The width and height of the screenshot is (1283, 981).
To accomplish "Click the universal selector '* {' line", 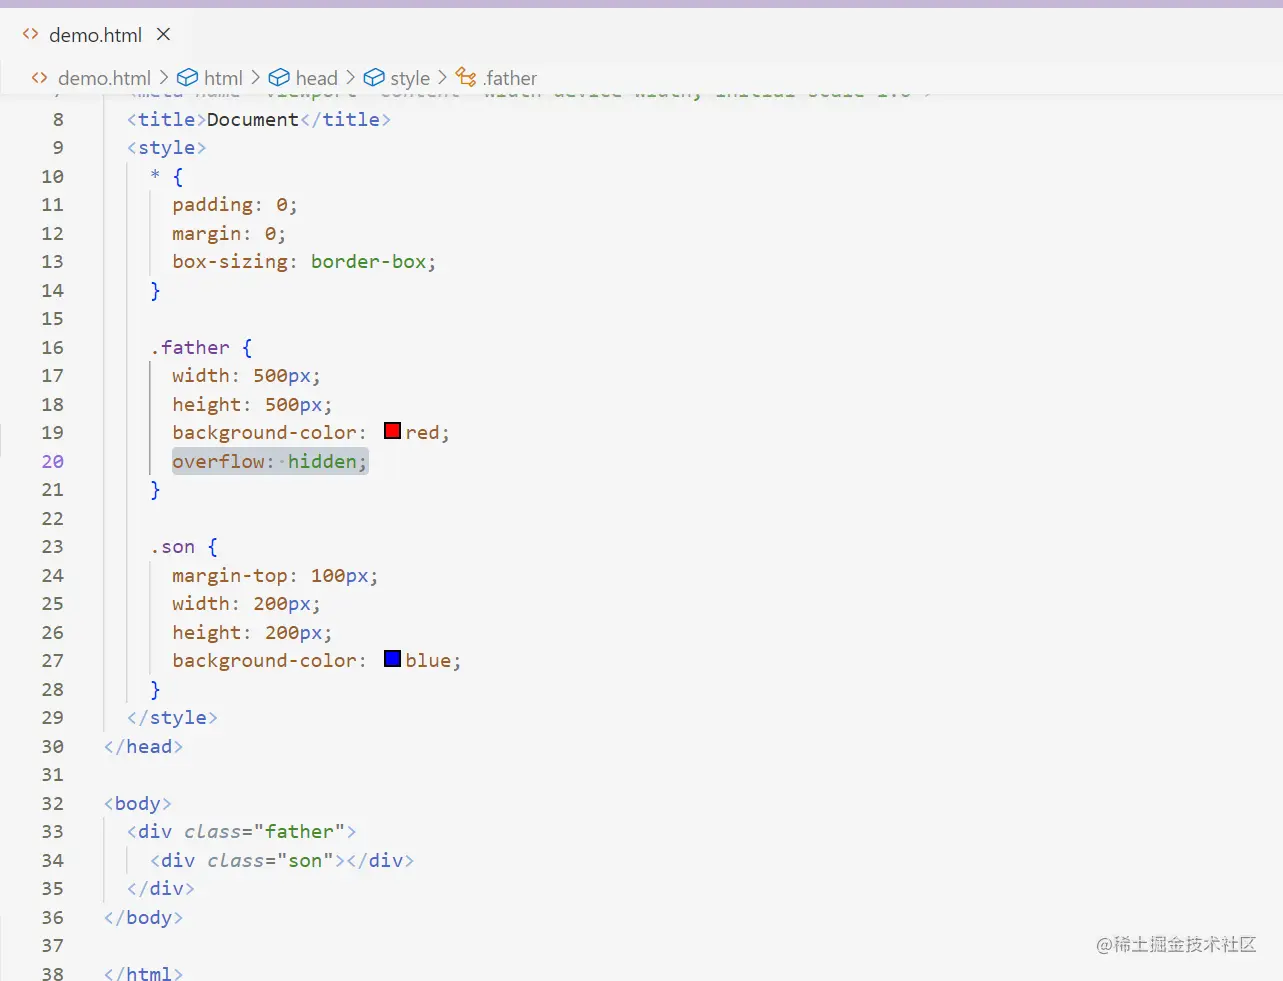I will pyautogui.click(x=166, y=177).
